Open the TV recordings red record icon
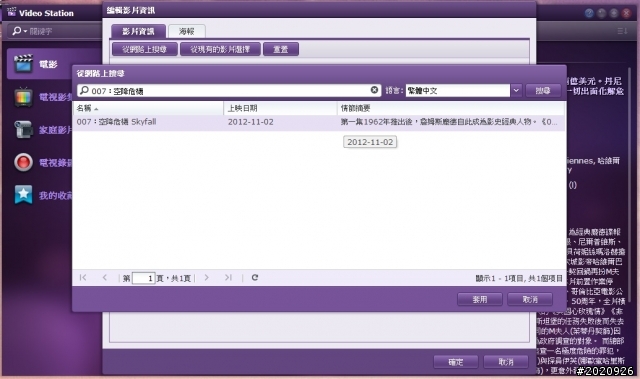This screenshot has width=640, height=379. click(x=23, y=162)
